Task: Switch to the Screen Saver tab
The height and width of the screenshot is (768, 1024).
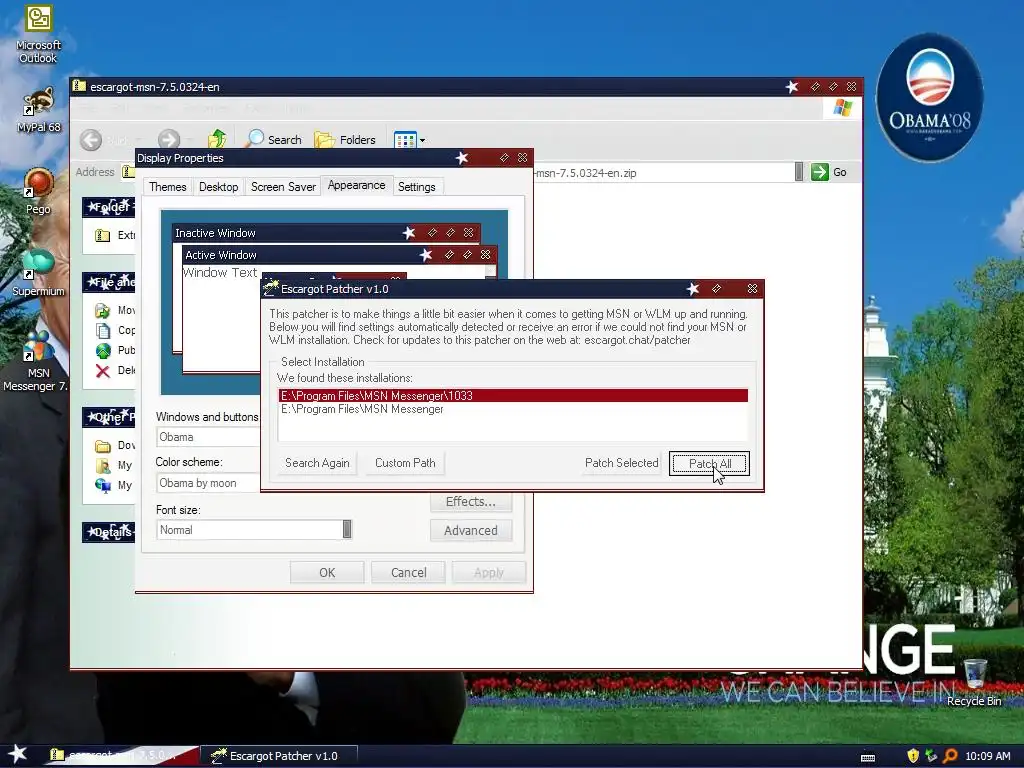Action: (x=283, y=187)
